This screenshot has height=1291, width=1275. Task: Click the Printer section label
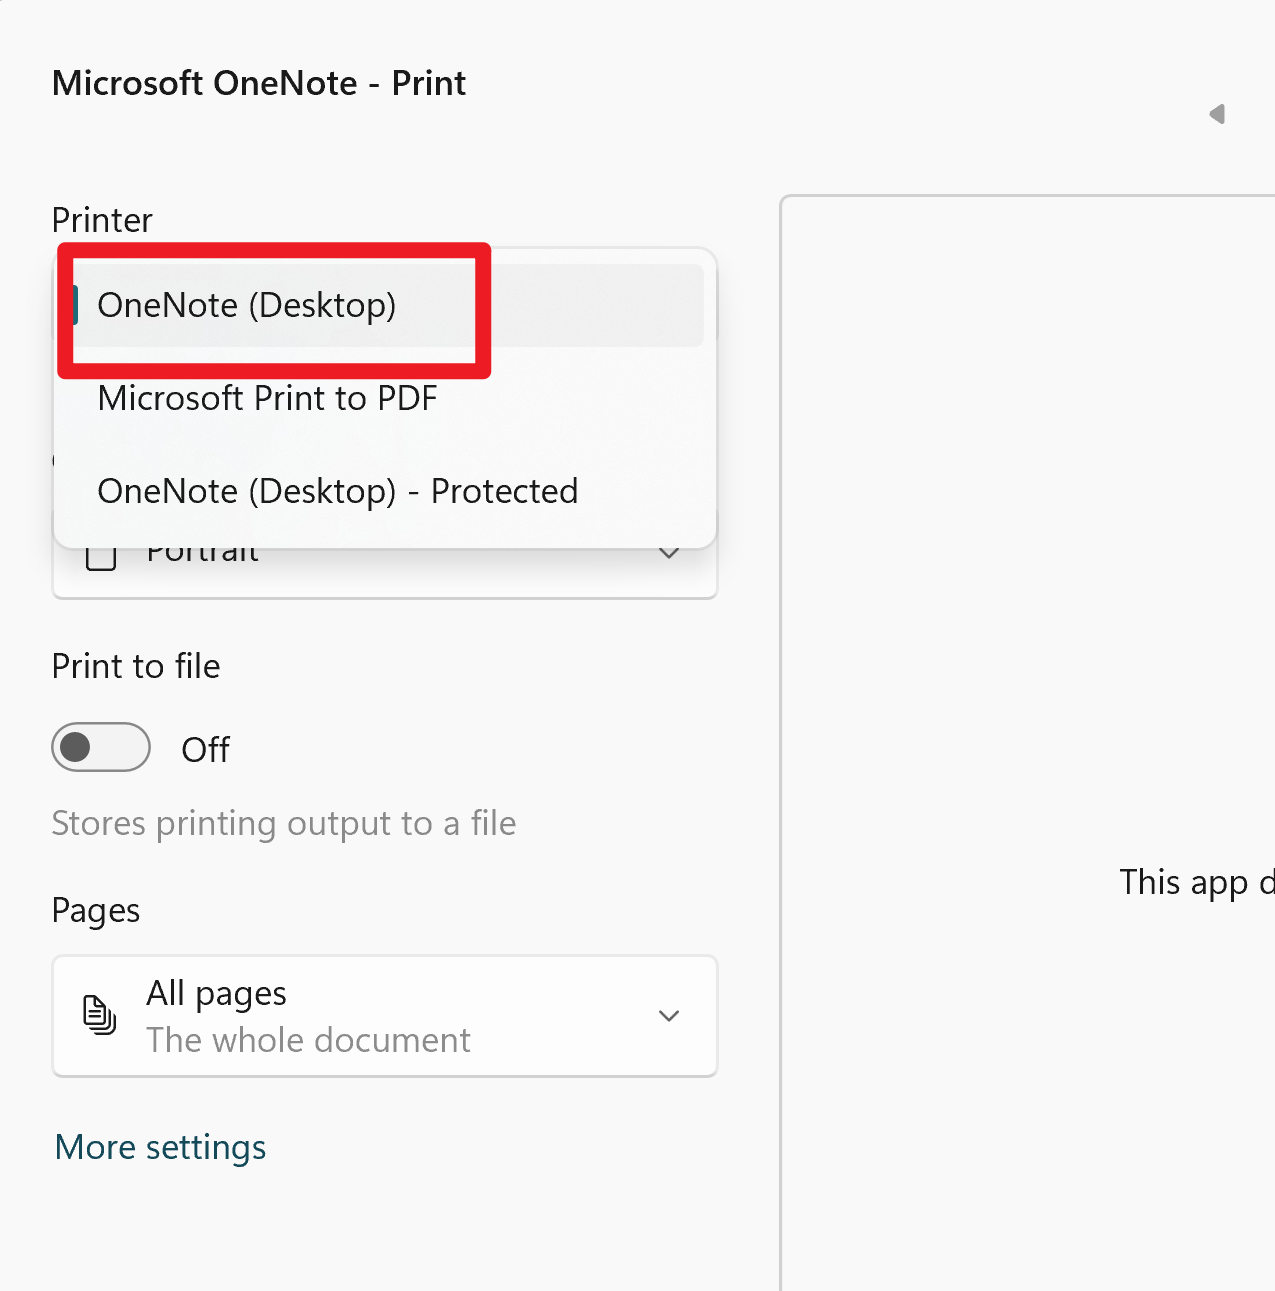point(102,220)
